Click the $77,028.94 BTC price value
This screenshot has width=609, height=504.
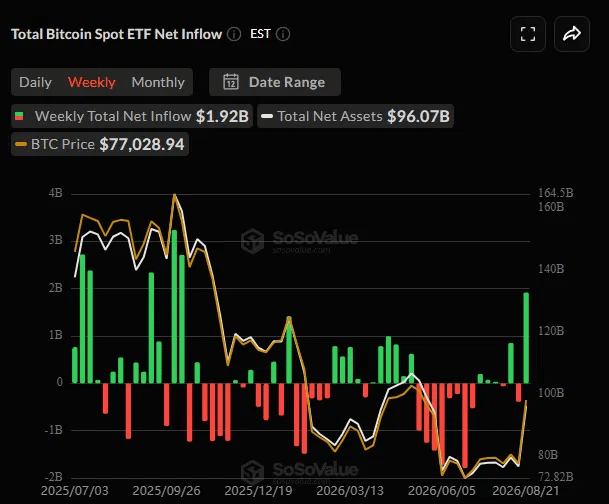click(x=142, y=144)
